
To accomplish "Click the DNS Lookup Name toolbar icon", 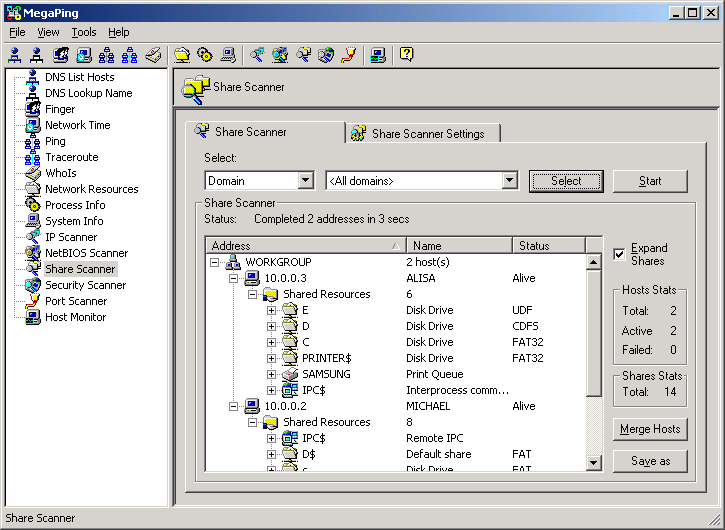I will tap(37, 55).
